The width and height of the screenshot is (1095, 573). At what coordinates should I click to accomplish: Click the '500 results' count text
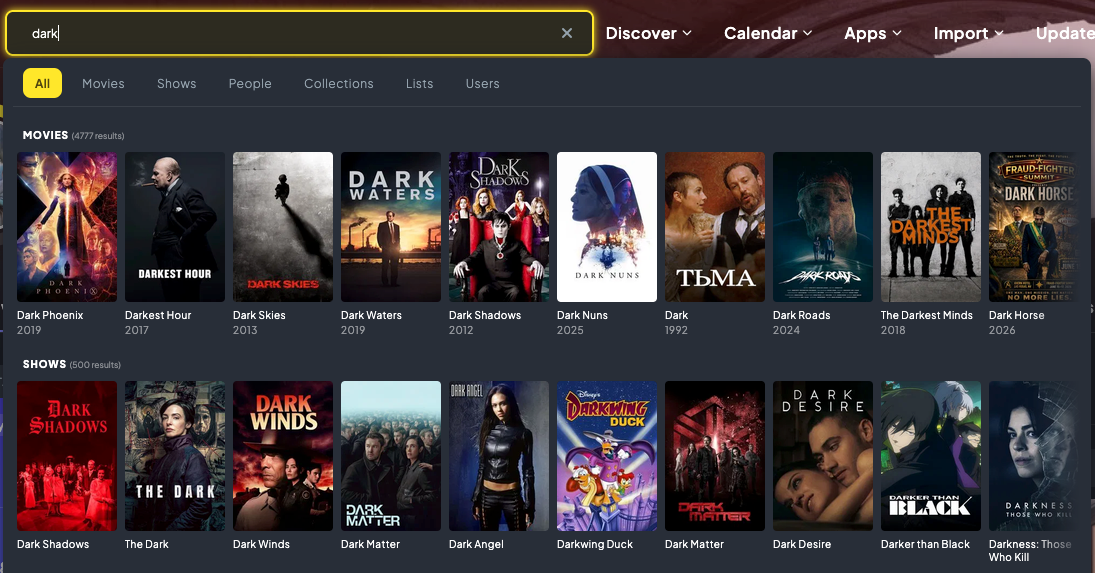(95, 364)
